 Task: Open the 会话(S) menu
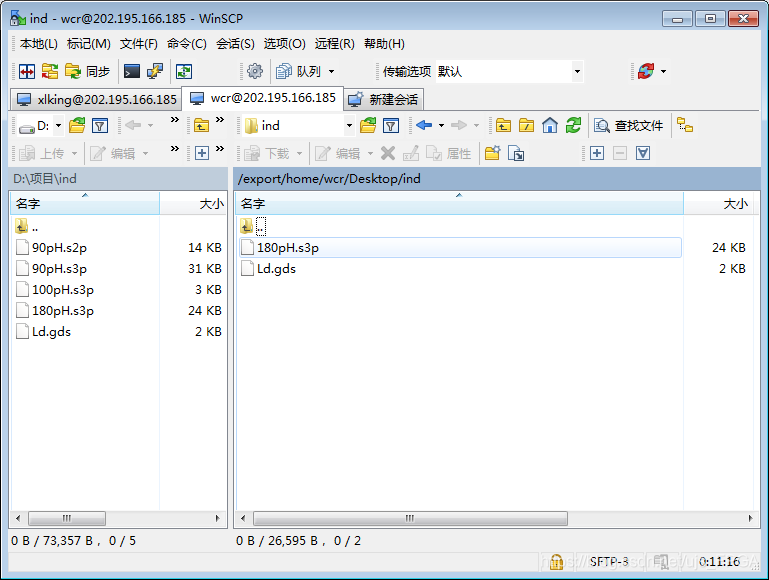coord(235,44)
